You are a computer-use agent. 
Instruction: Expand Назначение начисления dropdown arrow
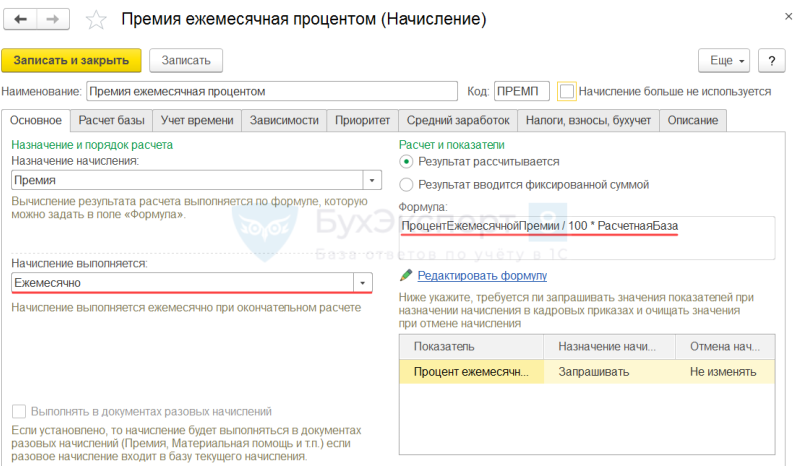[x=372, y=180]
